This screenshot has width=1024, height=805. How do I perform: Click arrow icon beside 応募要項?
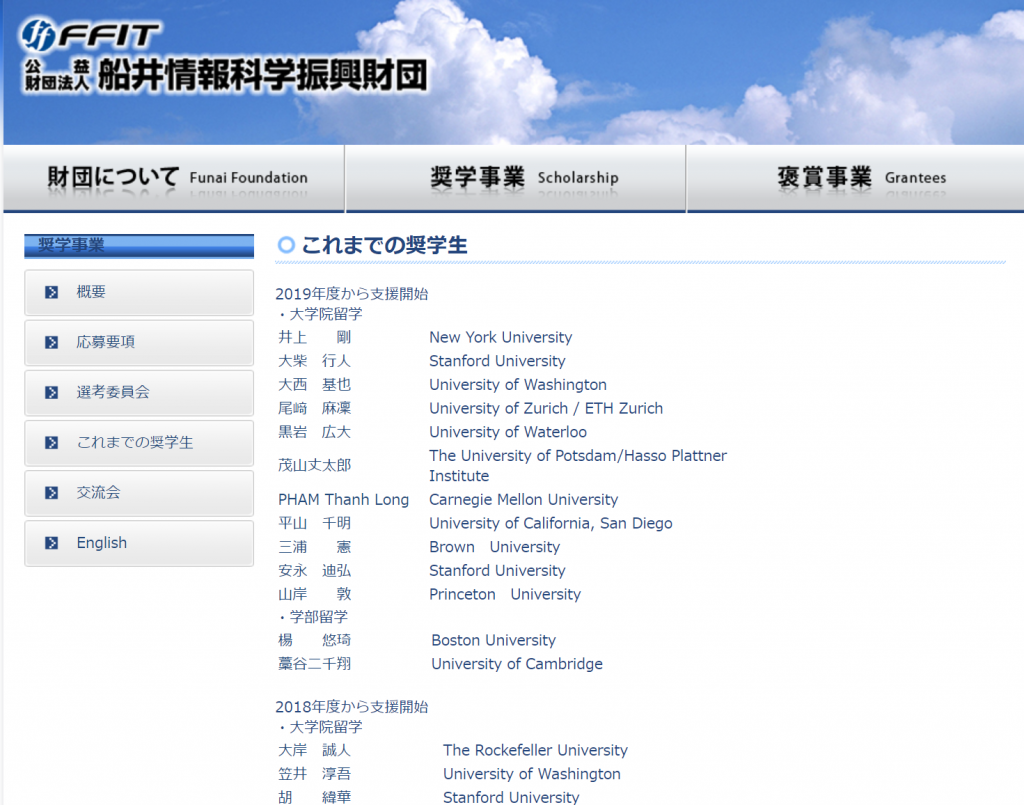pos(52,343)
